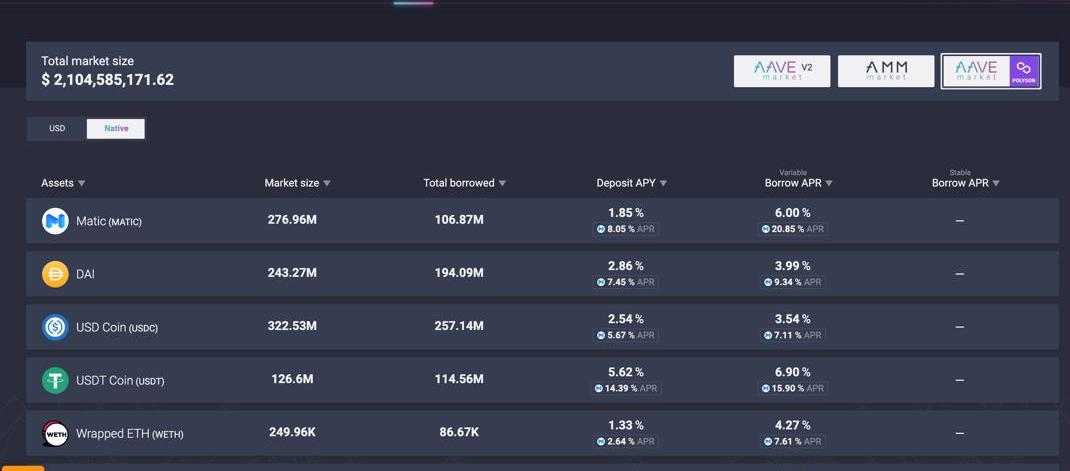Screen dimensions: 1070x471
Task: Select the AMM market
Action: [886, 71]
